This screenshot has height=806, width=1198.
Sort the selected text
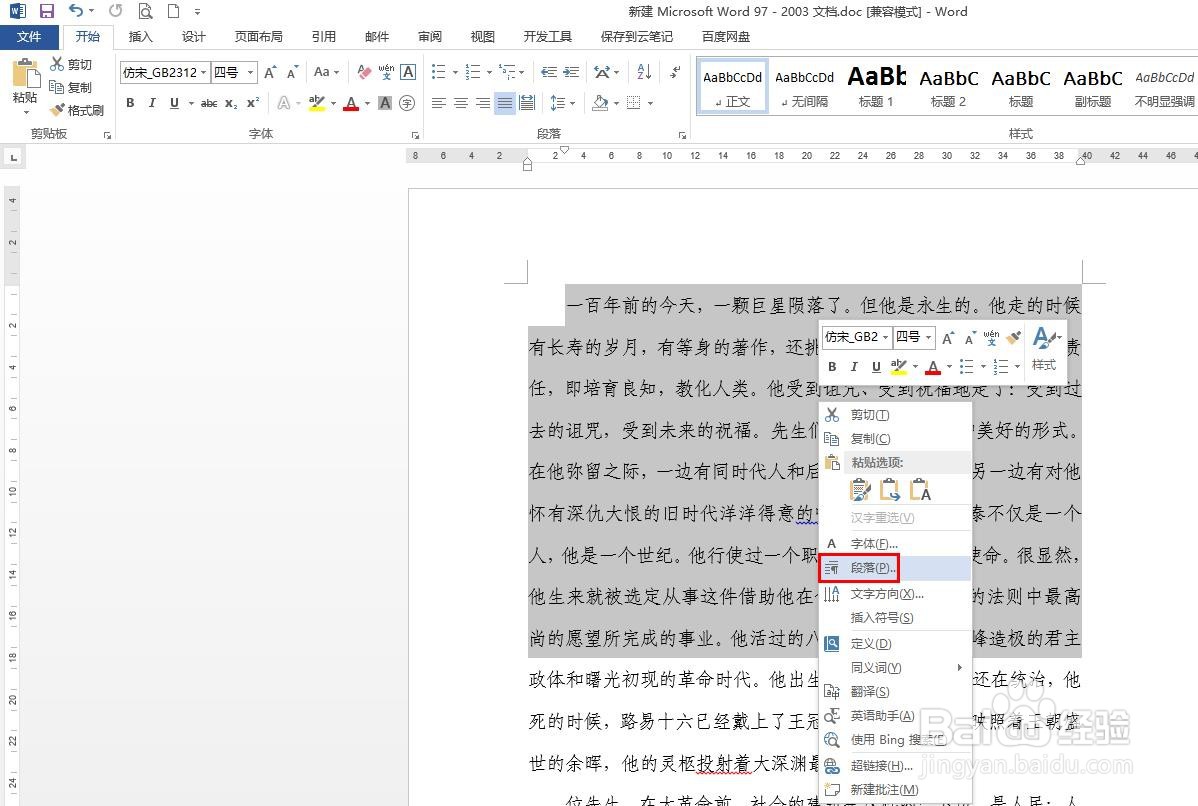pos(644,72)
